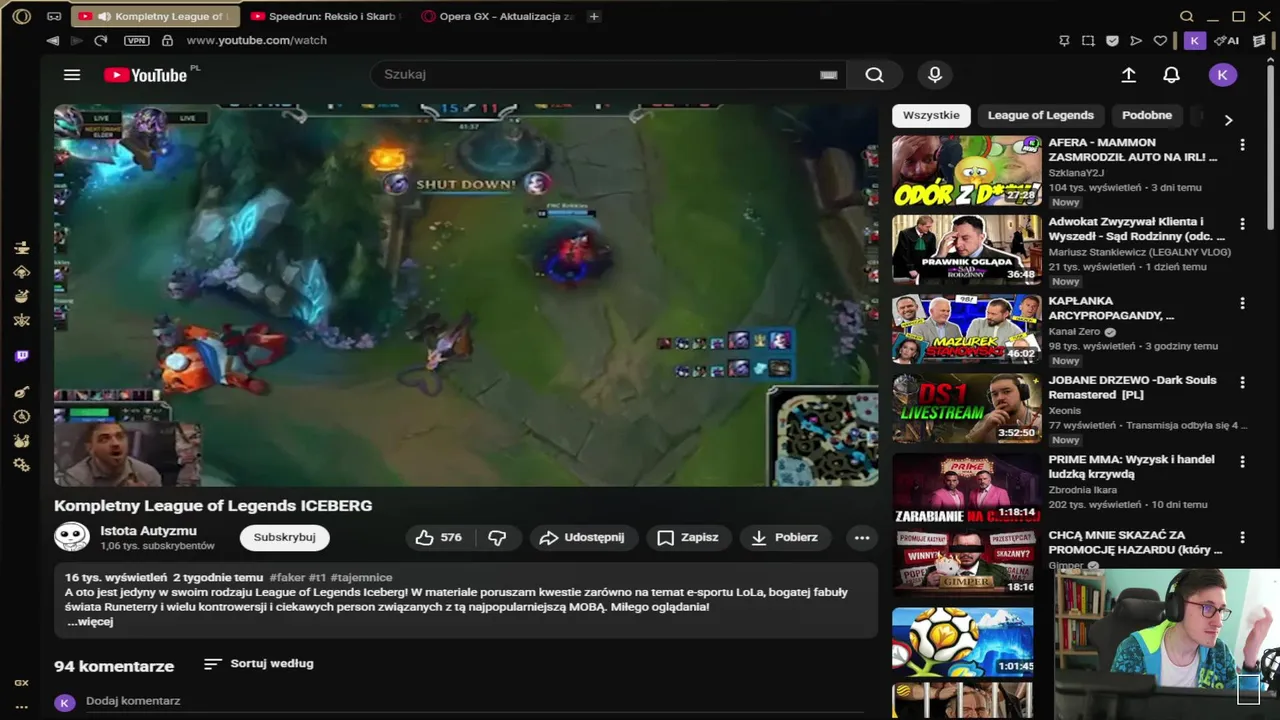Reload the page with refresh icon
Screen dimensions: 1280x720
100,41
